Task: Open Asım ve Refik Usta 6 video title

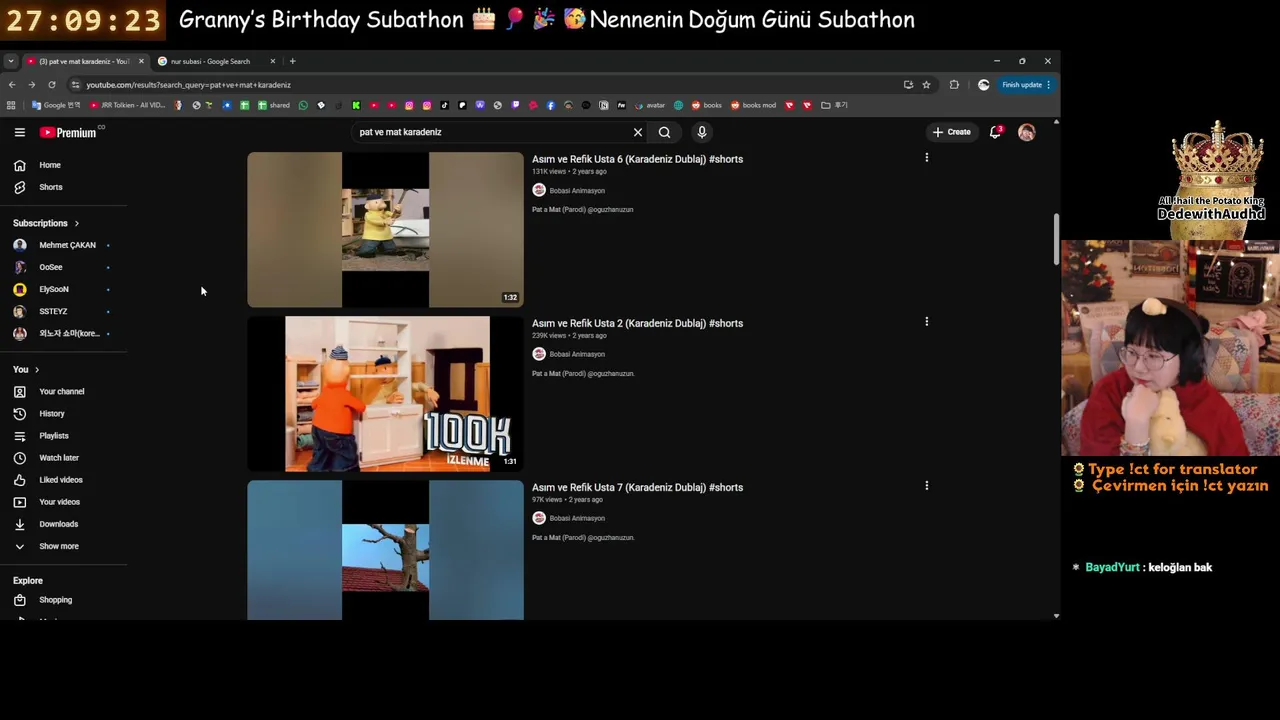Action: click(637, 159)
